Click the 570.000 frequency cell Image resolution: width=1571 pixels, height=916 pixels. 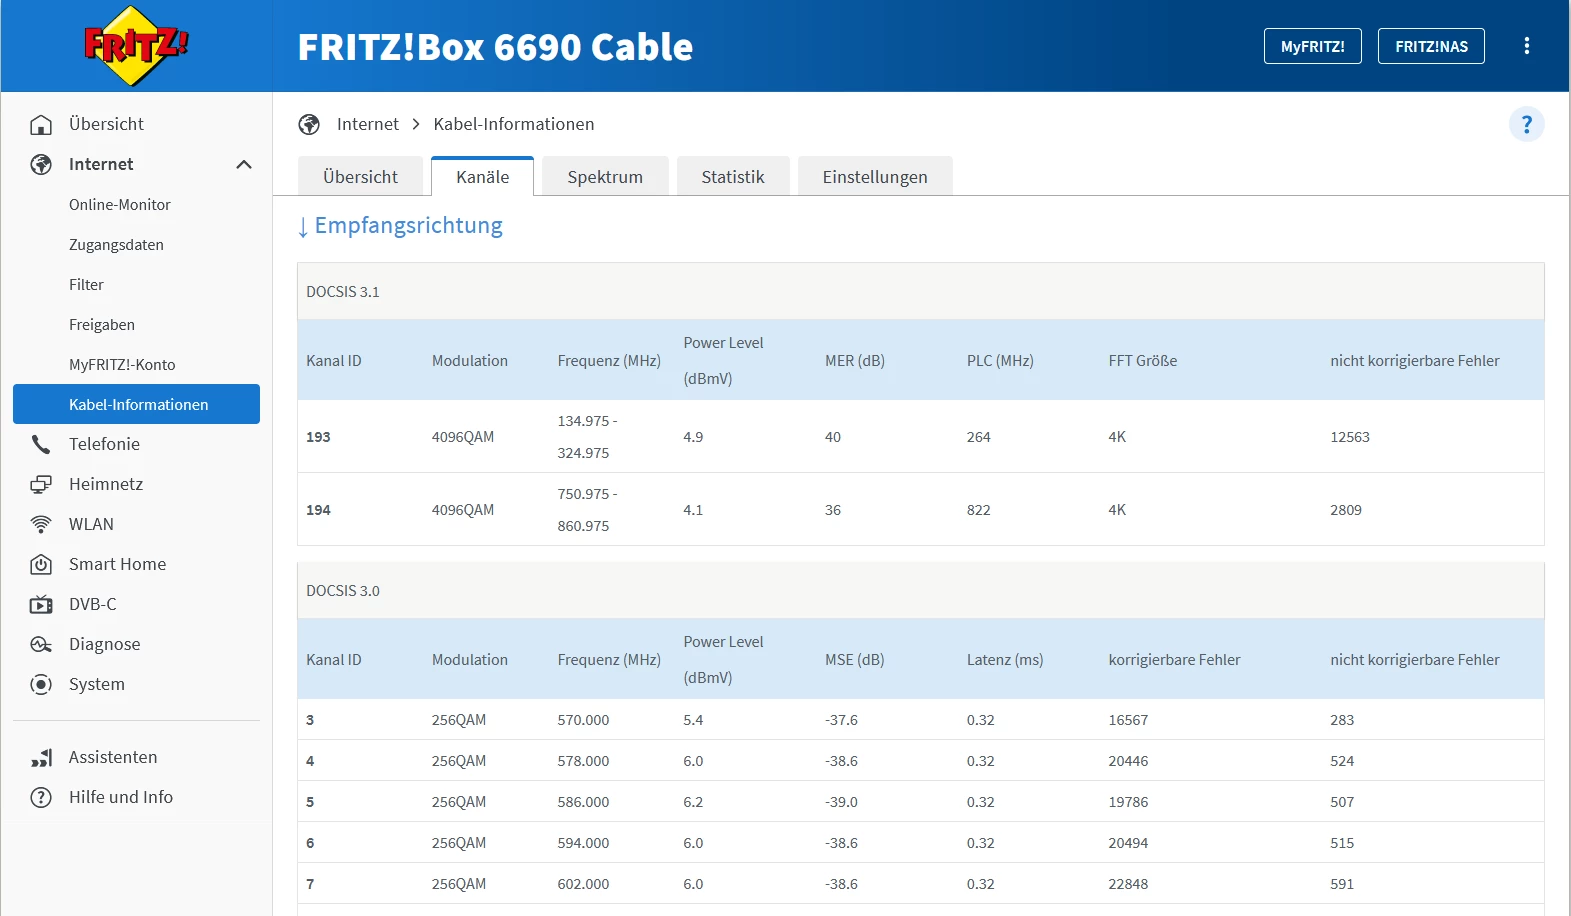point(583,720)
